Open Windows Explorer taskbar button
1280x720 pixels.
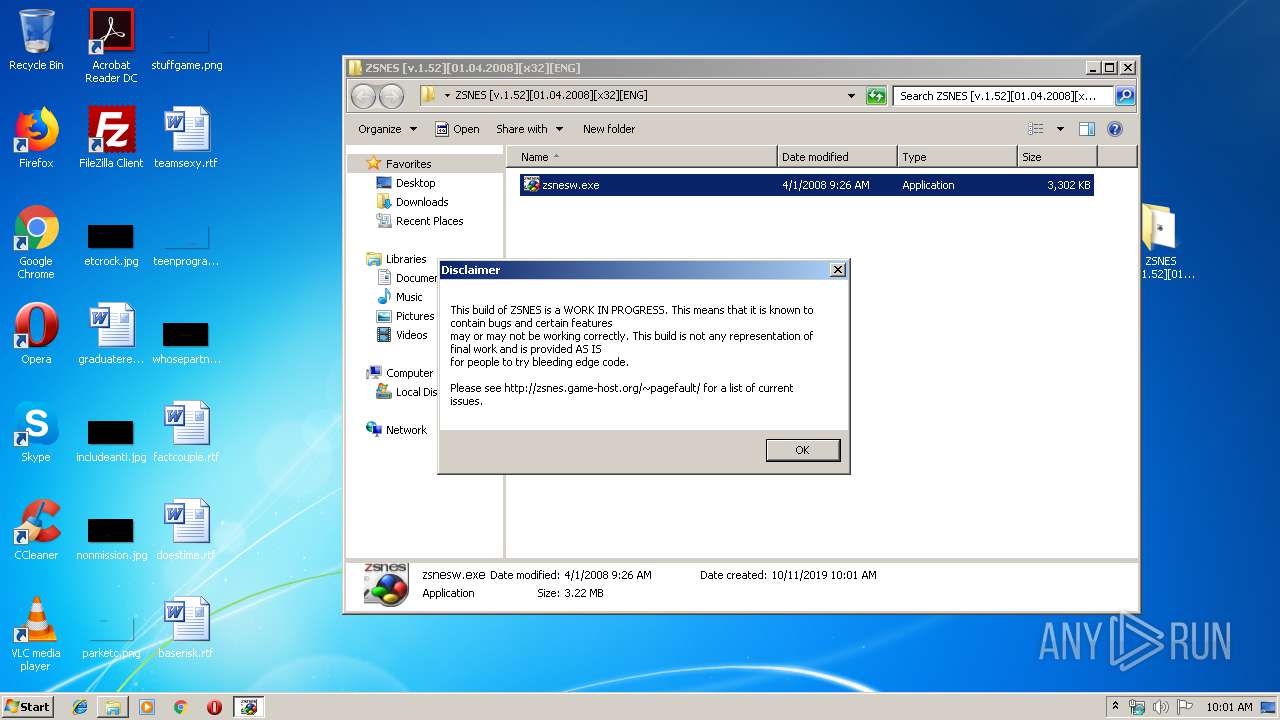coord(113,707)
